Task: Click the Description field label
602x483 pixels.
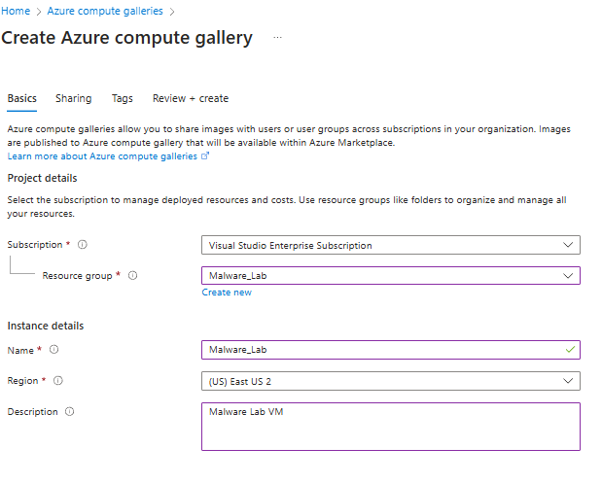Action: [33, 412]
